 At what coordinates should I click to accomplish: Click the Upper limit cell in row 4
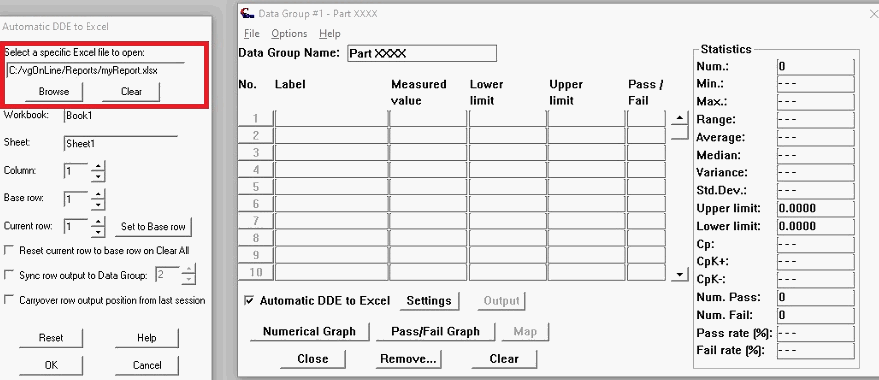tap(586, 169)
